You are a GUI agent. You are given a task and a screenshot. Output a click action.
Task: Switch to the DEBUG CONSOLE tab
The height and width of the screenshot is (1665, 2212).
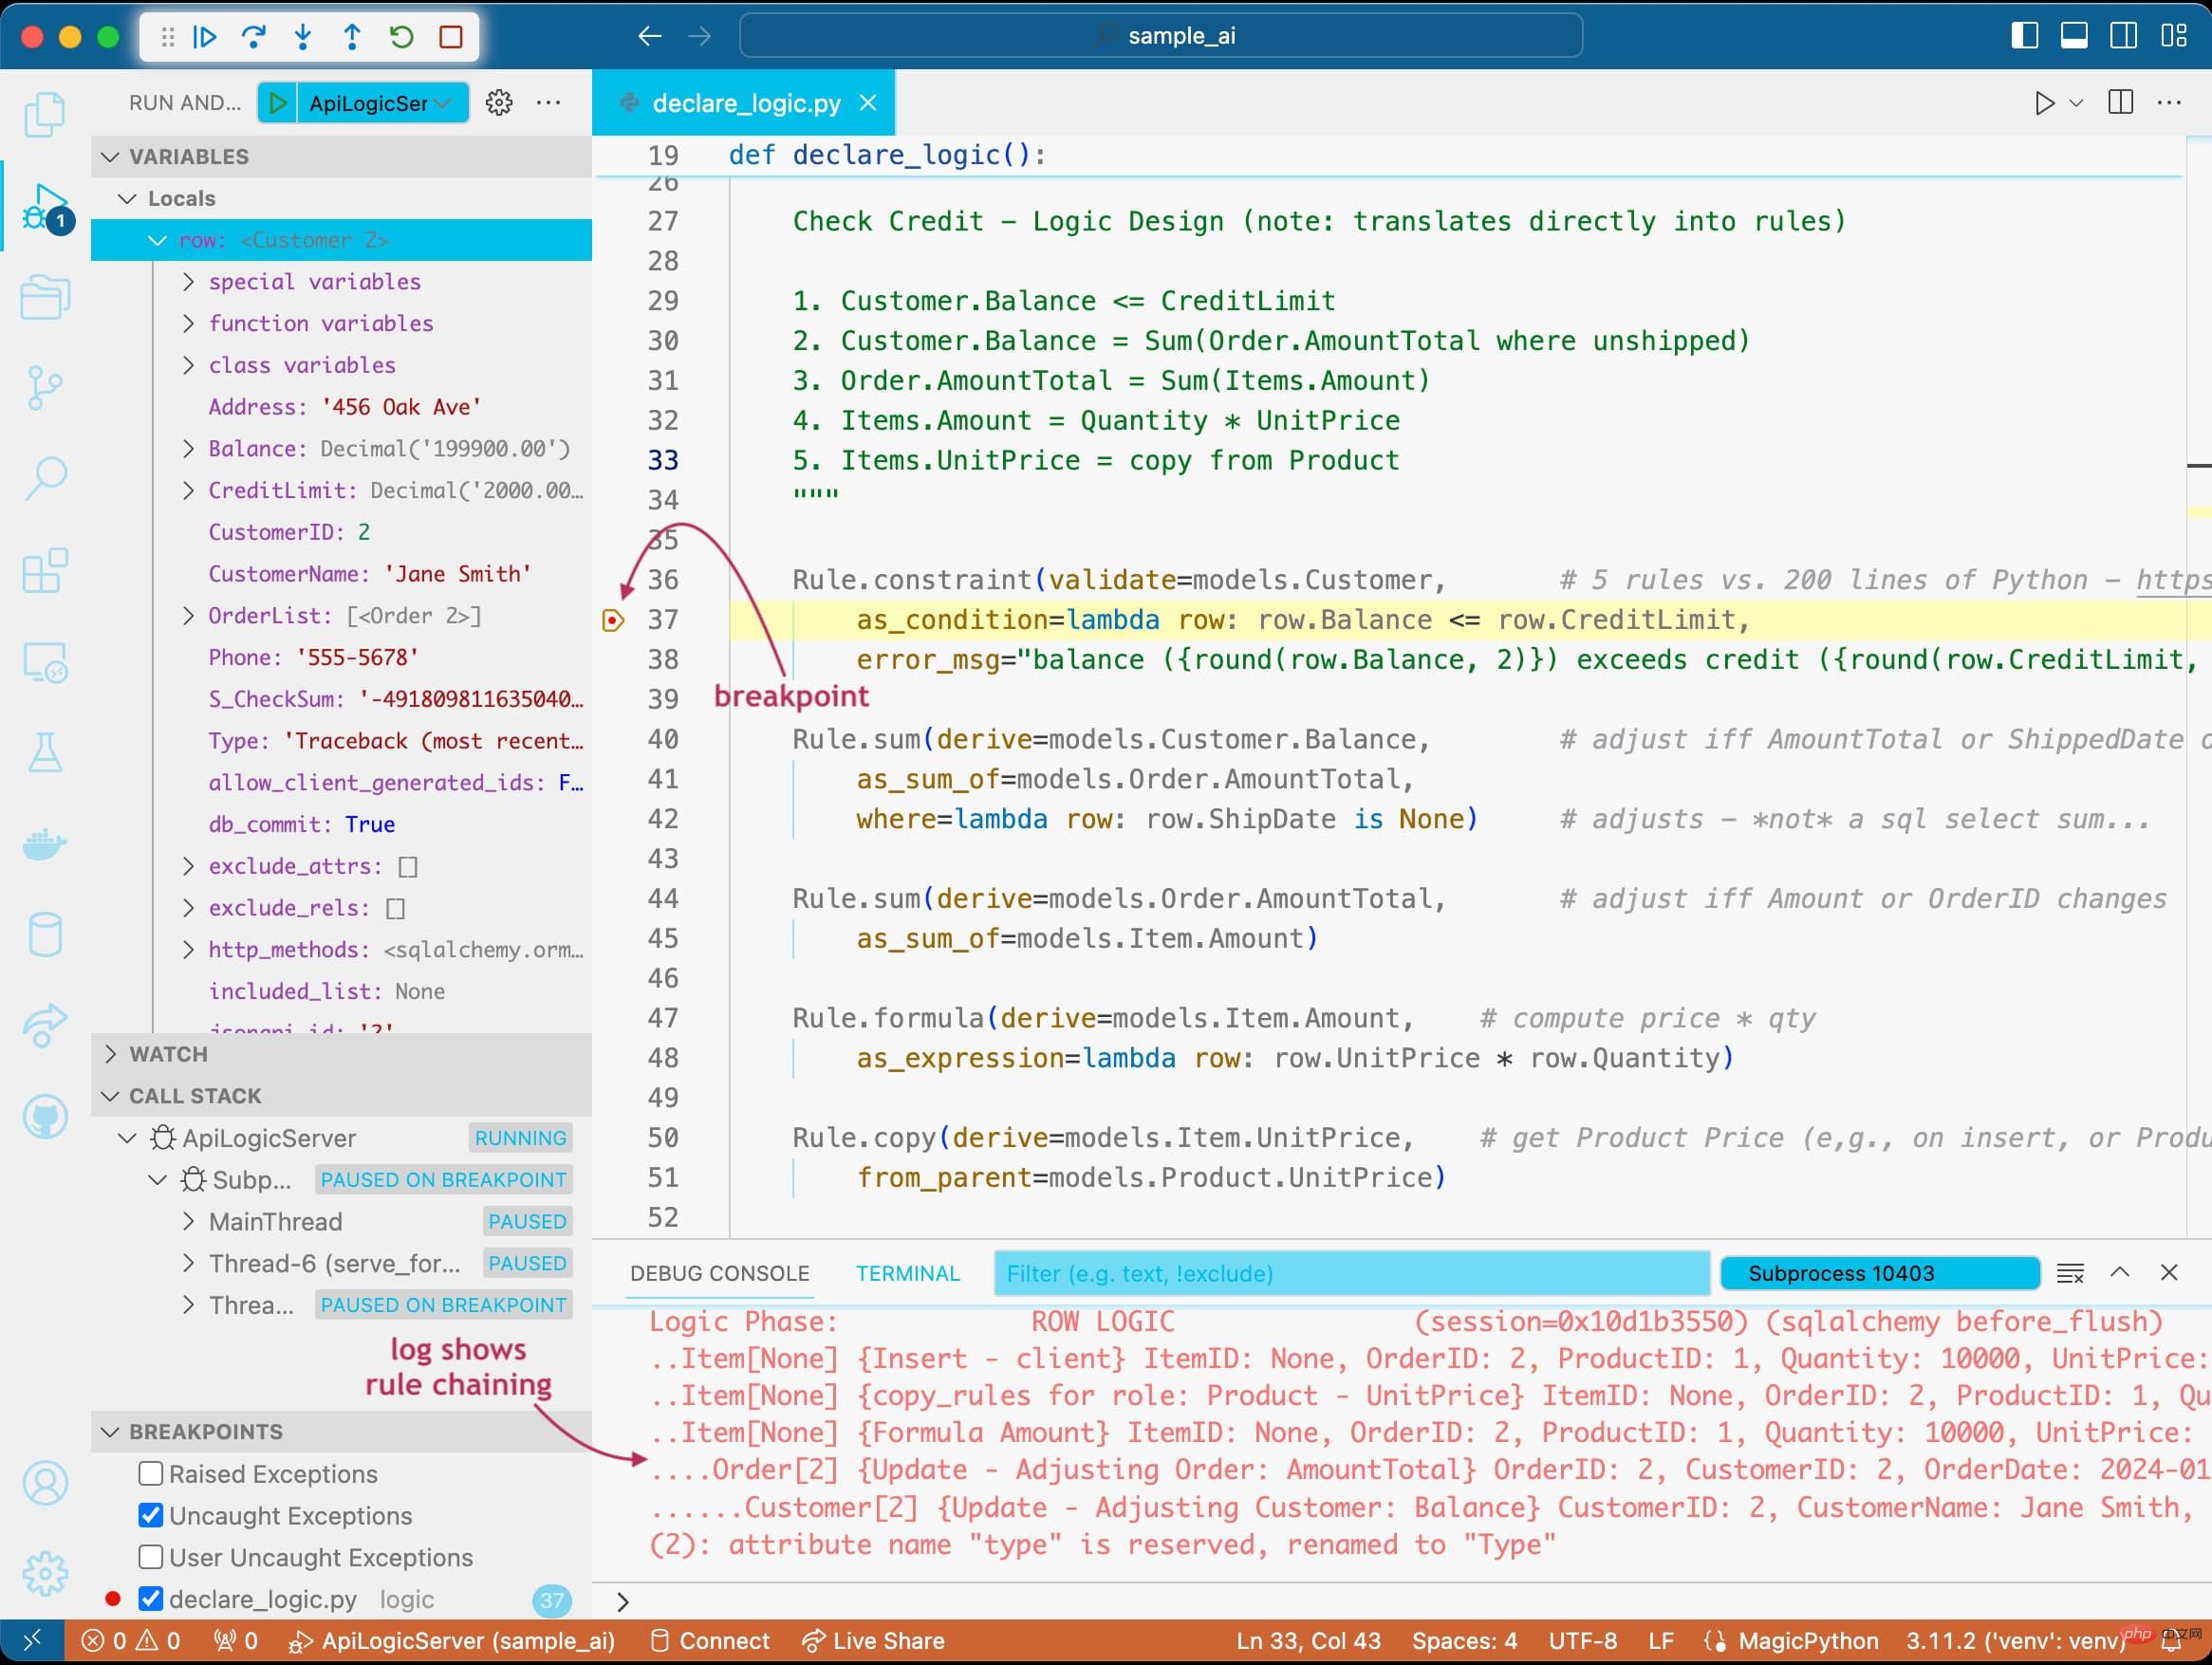717,1271
